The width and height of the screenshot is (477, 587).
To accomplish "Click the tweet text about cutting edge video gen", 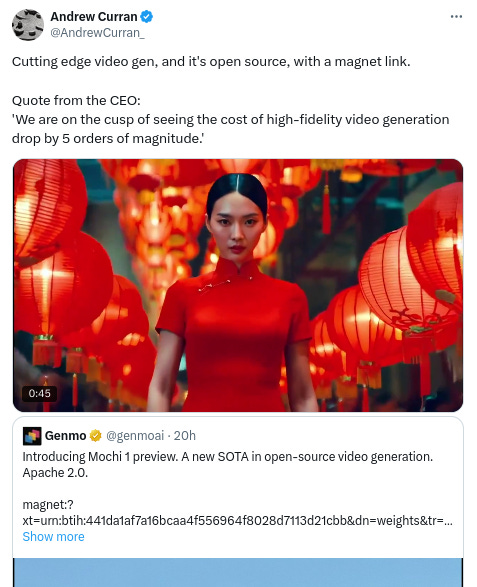I will (x=211, y=61).
